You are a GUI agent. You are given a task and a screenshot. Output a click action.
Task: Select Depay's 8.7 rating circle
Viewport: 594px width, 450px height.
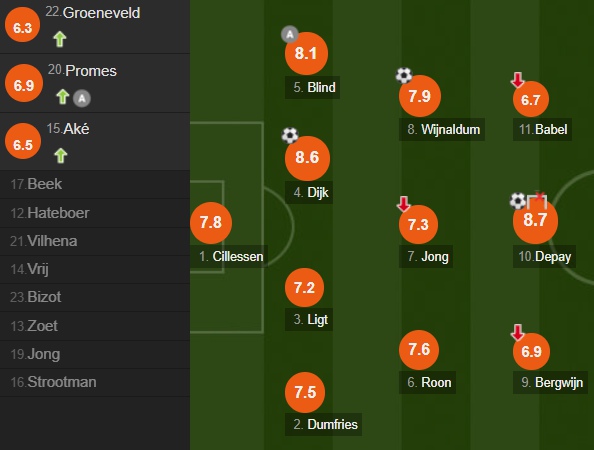coord(535,220)
